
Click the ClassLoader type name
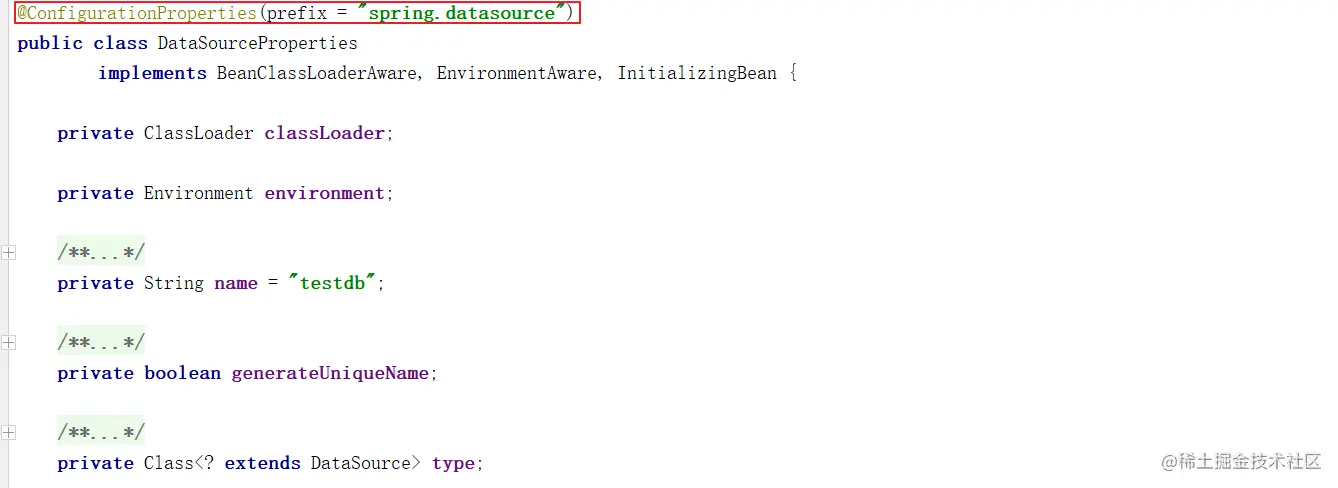click(x=199, y=133)
